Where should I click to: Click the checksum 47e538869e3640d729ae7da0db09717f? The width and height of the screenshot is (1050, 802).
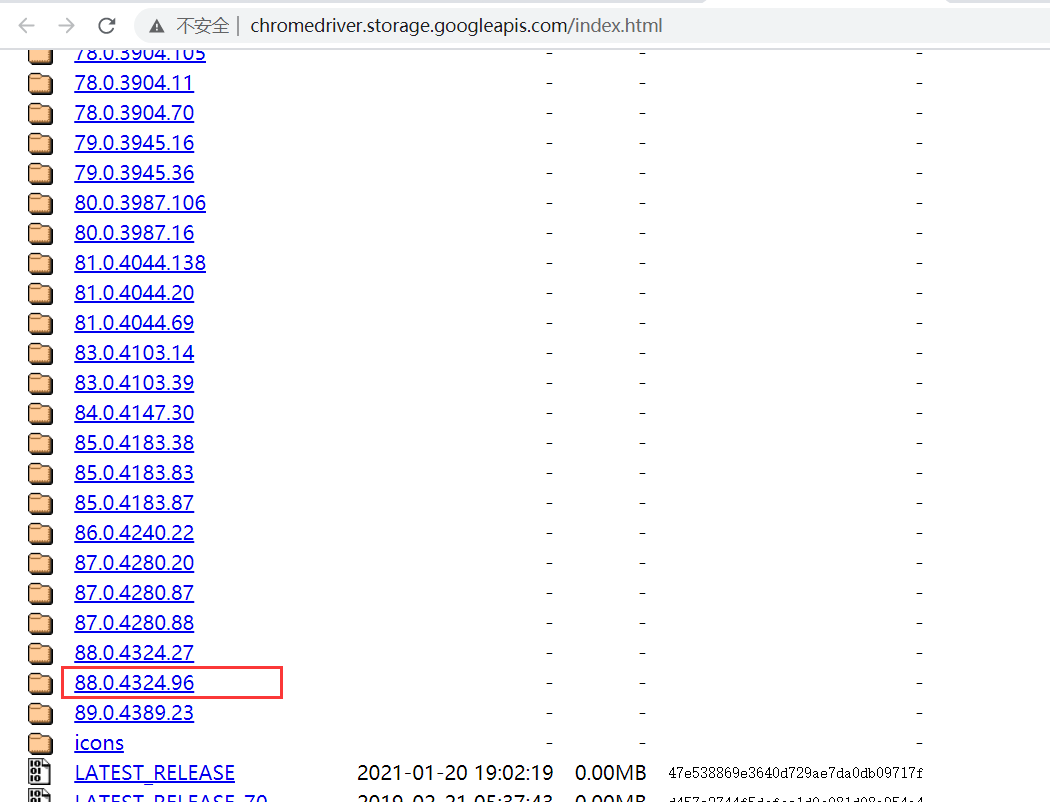pyautogui.click(x=796, y=773)
